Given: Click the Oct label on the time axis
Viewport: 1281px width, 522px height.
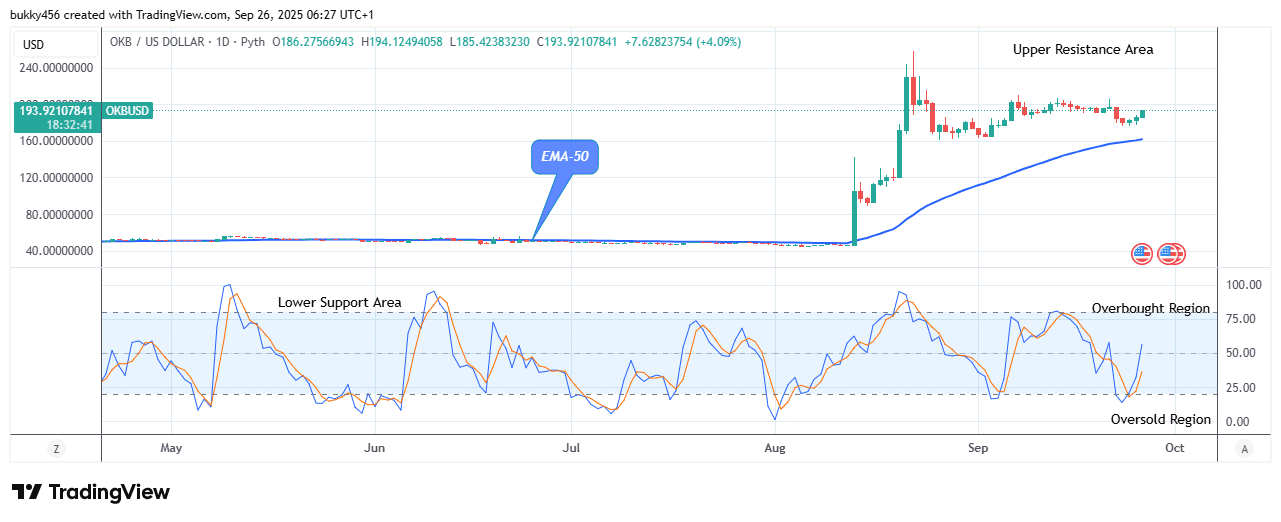Looking at the screenshot, I should pos(1175,448).
